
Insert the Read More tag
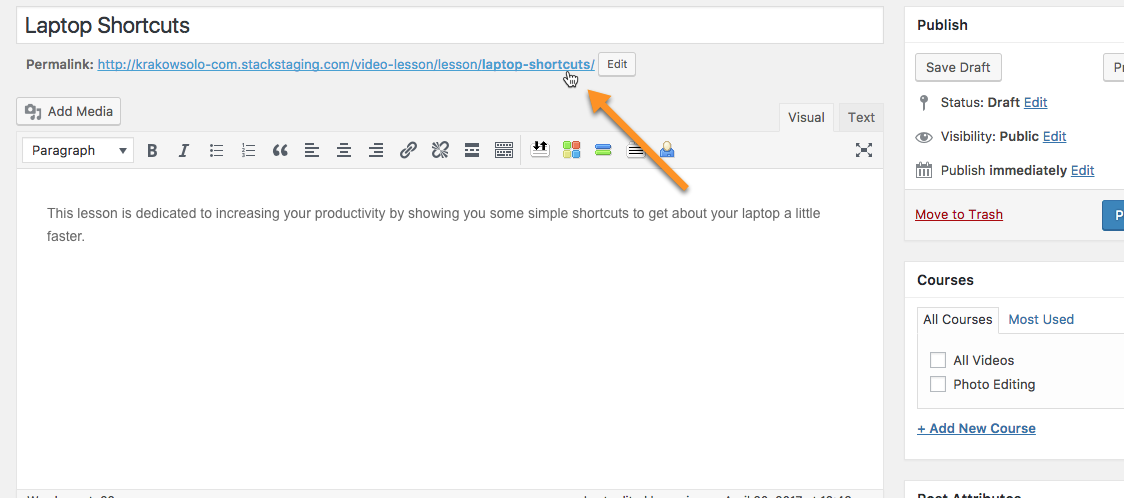click(472, 150)
